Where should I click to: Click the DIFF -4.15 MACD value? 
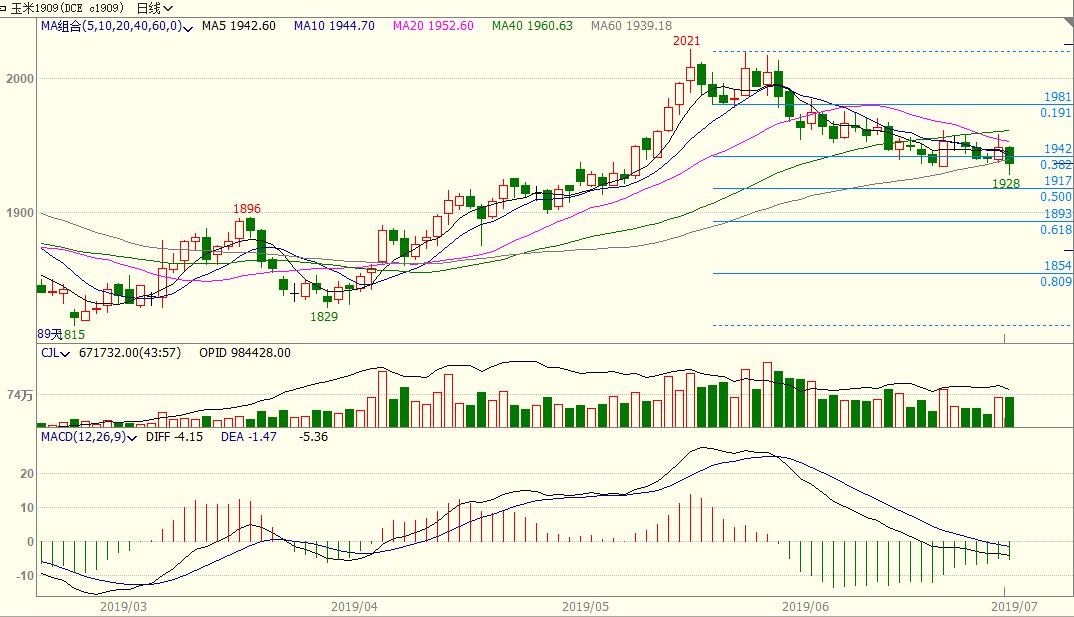coord(173,437)
